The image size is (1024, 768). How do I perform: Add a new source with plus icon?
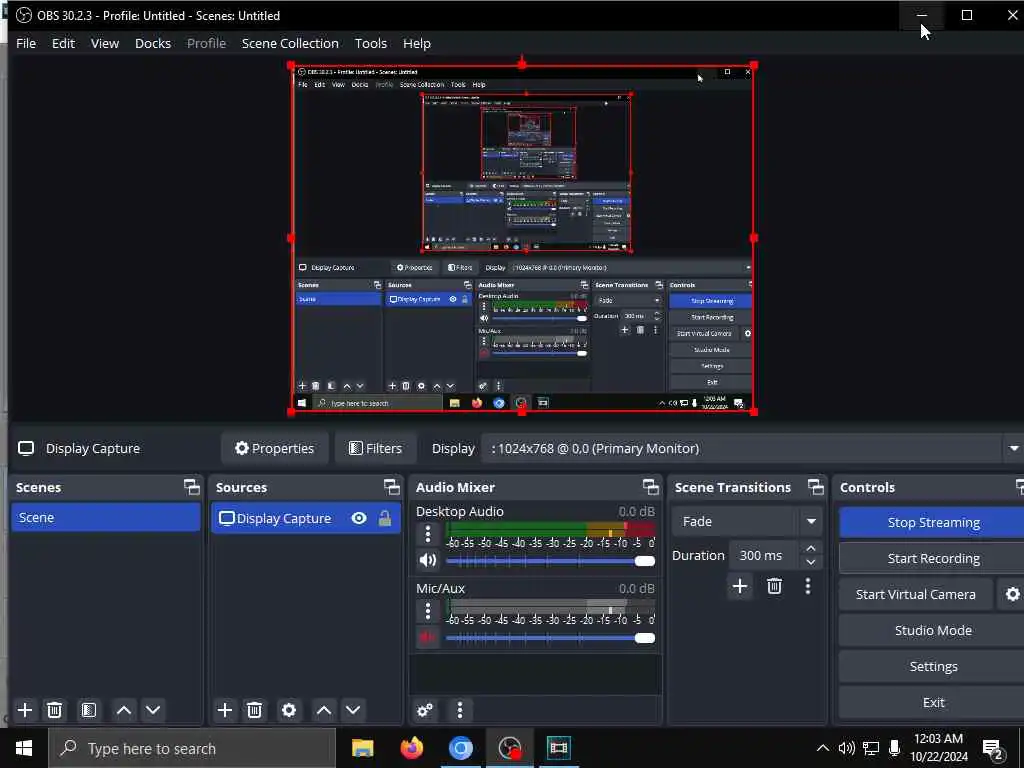225,710
